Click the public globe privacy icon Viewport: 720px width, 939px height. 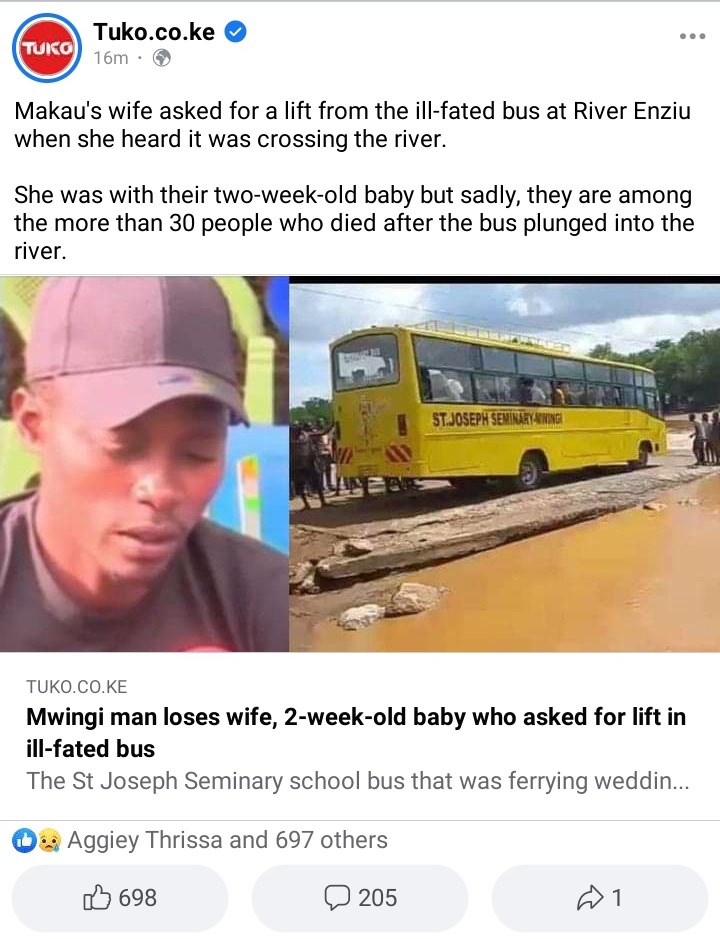pyautogui.click(x=162, y=58)
